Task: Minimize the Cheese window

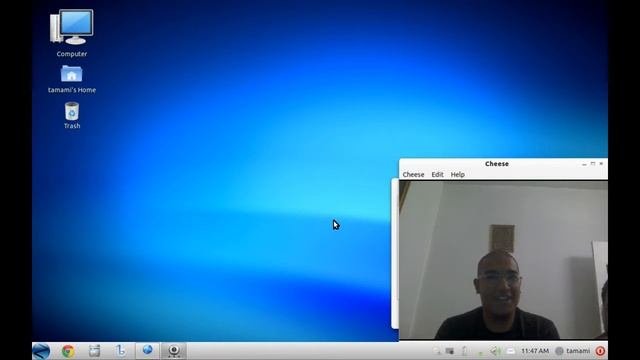Action: [584, 164]
